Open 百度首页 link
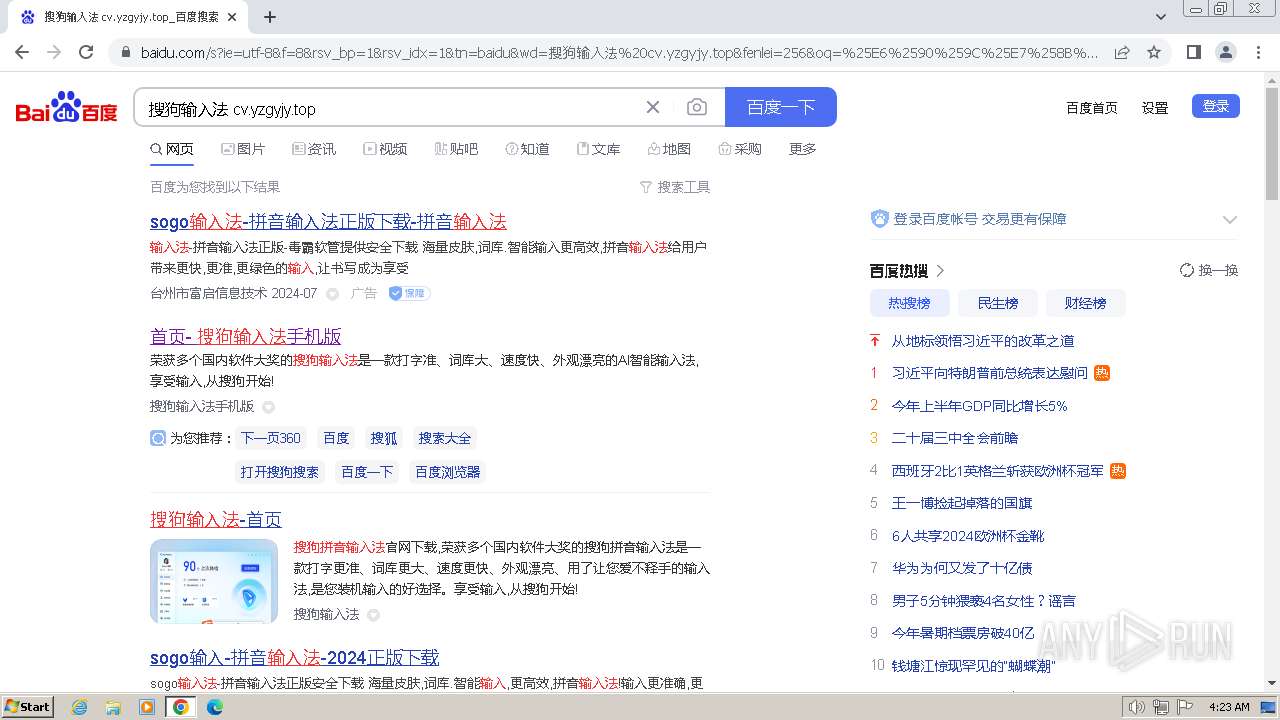The width and height of the screenshot is (1280, 720). pyautogui.click(x=1092, y=108)
